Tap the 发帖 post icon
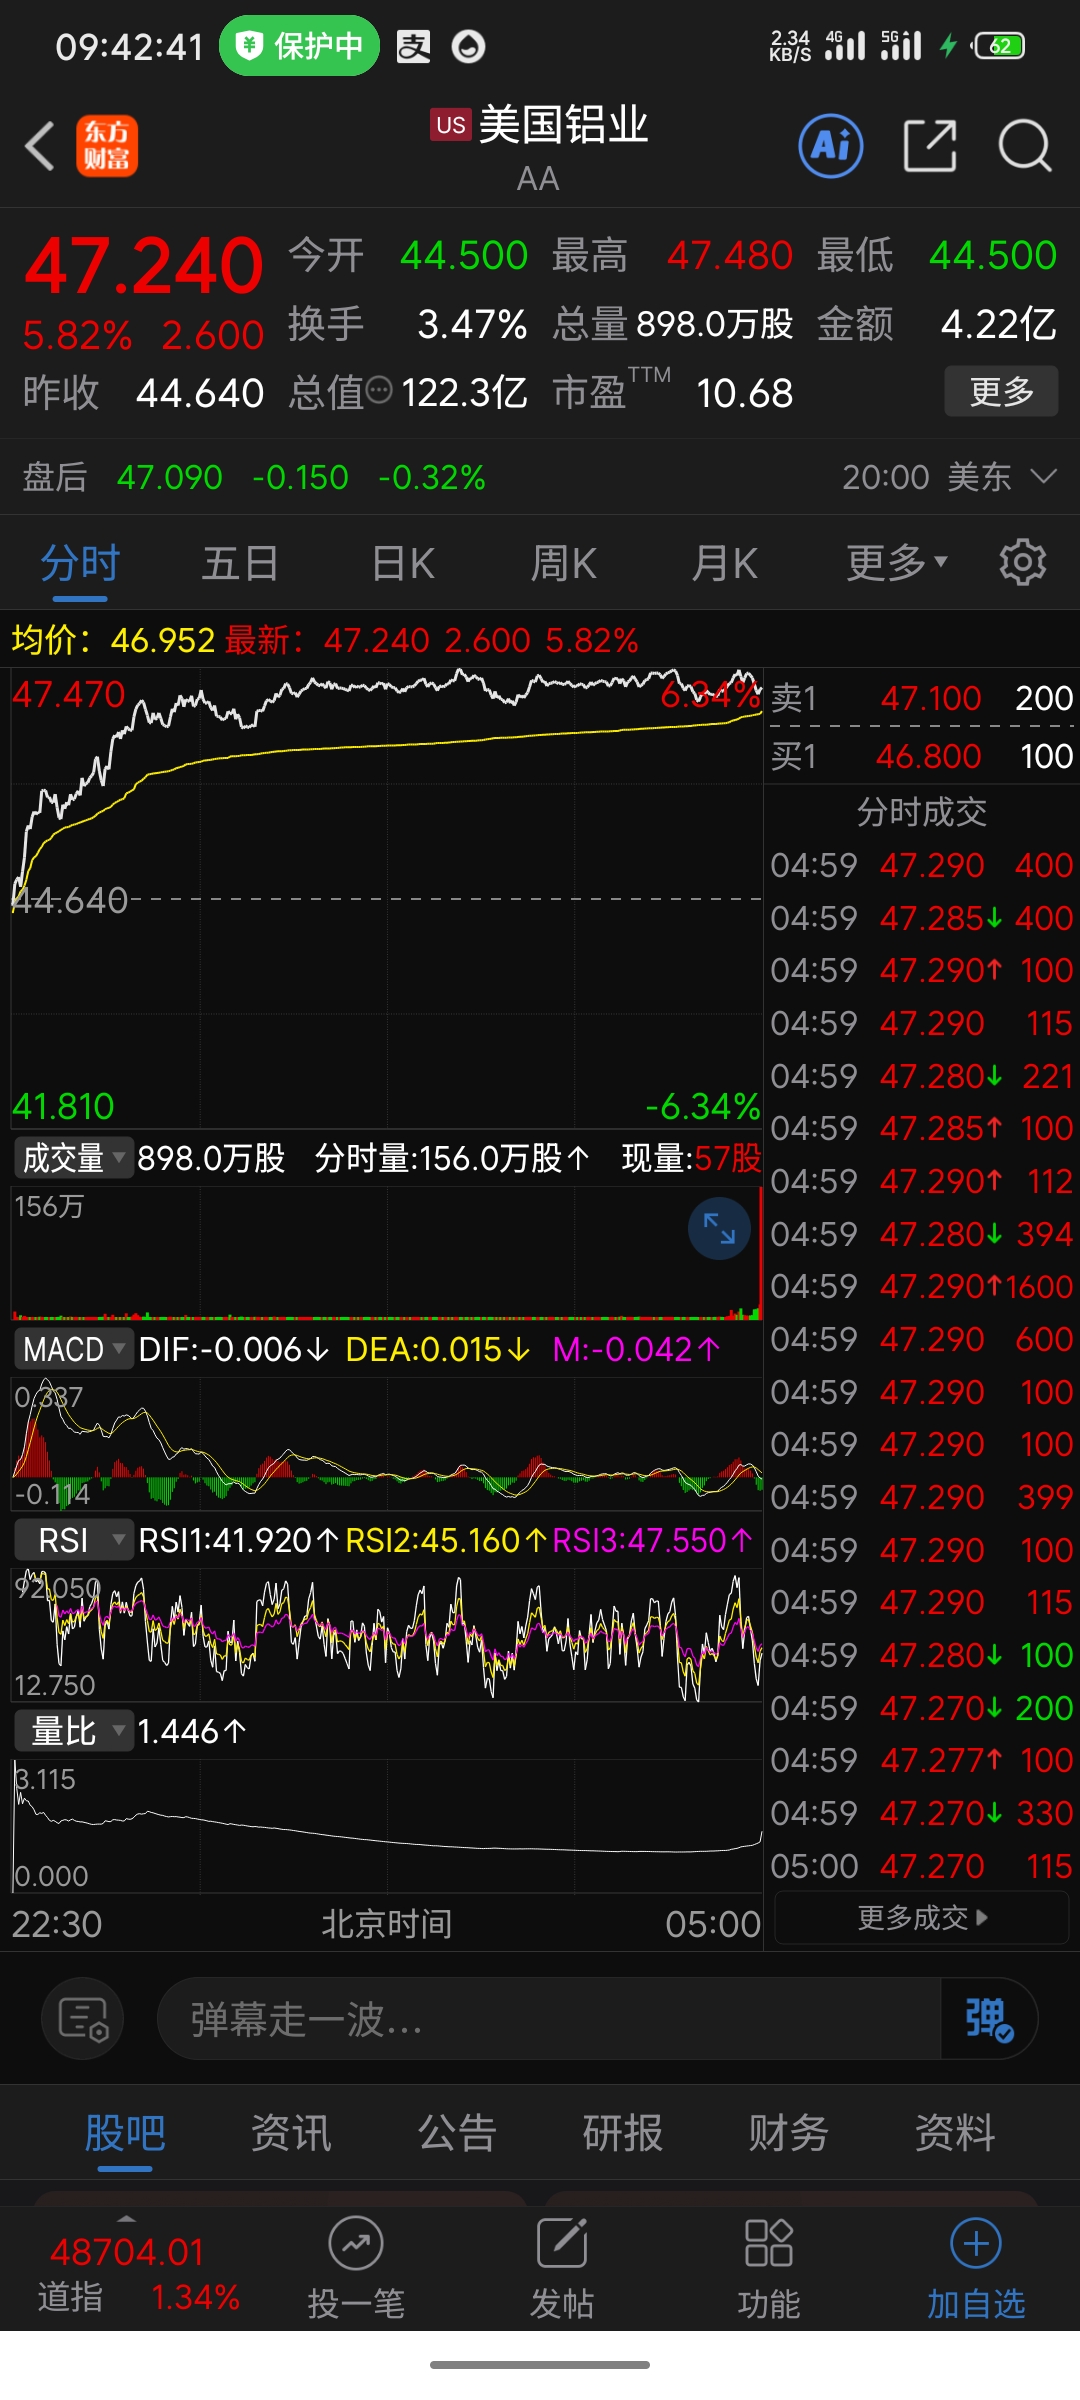The image size is (1080, 2400). (562, 2267)
